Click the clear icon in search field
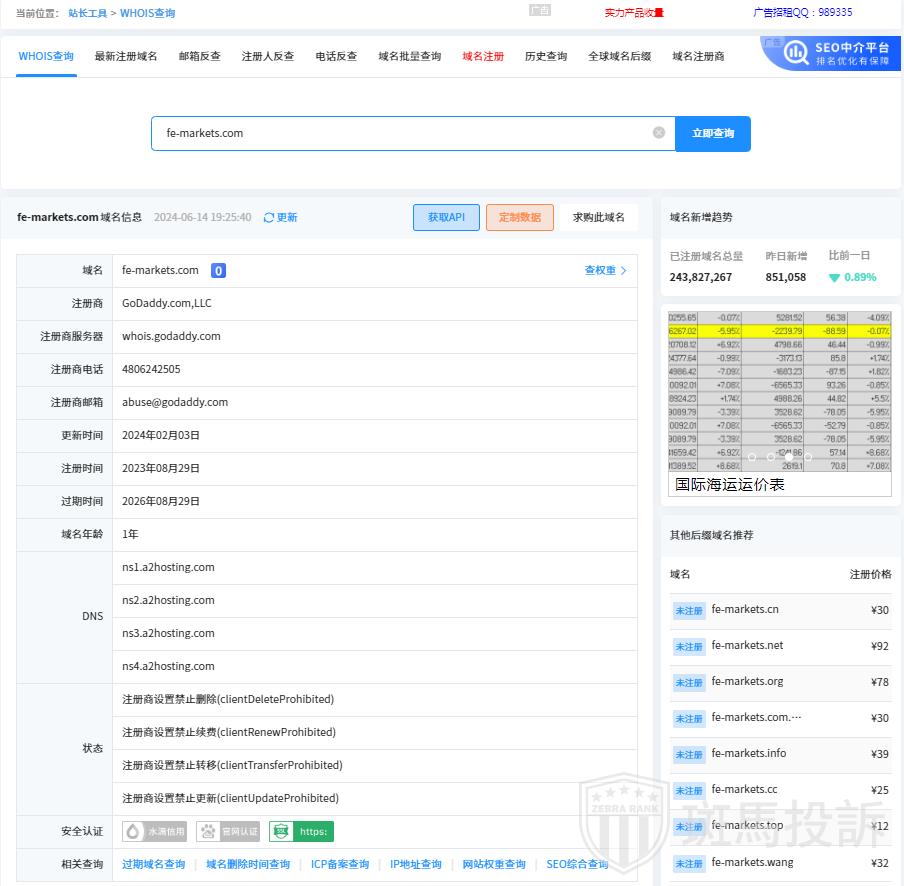Image resolution: width=904 pixels, height=886 pixels. (658, 133)
